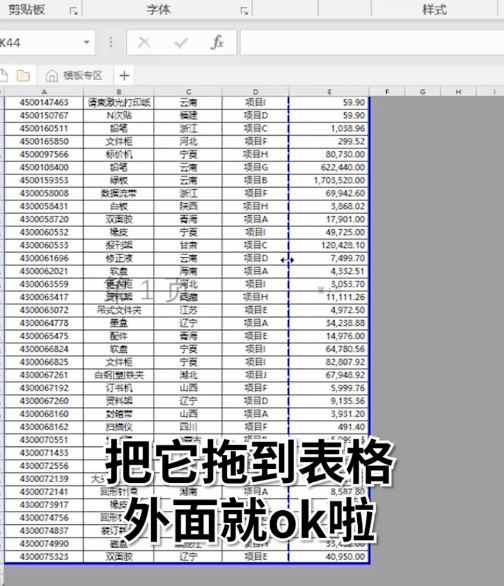Click cell with ID 4500150767

tap(44, 115)
